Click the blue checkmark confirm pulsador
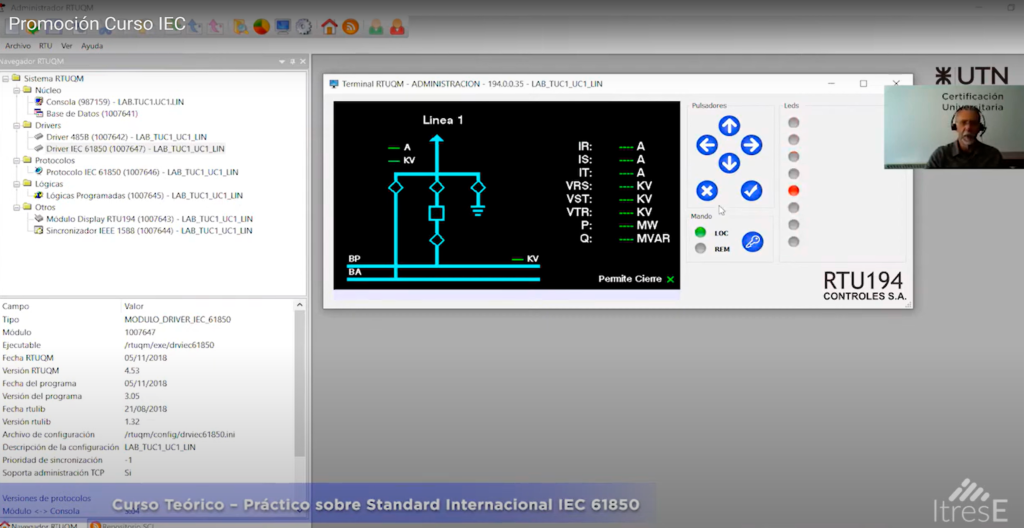Screen dimensions: 1024x528 [751, 191]
